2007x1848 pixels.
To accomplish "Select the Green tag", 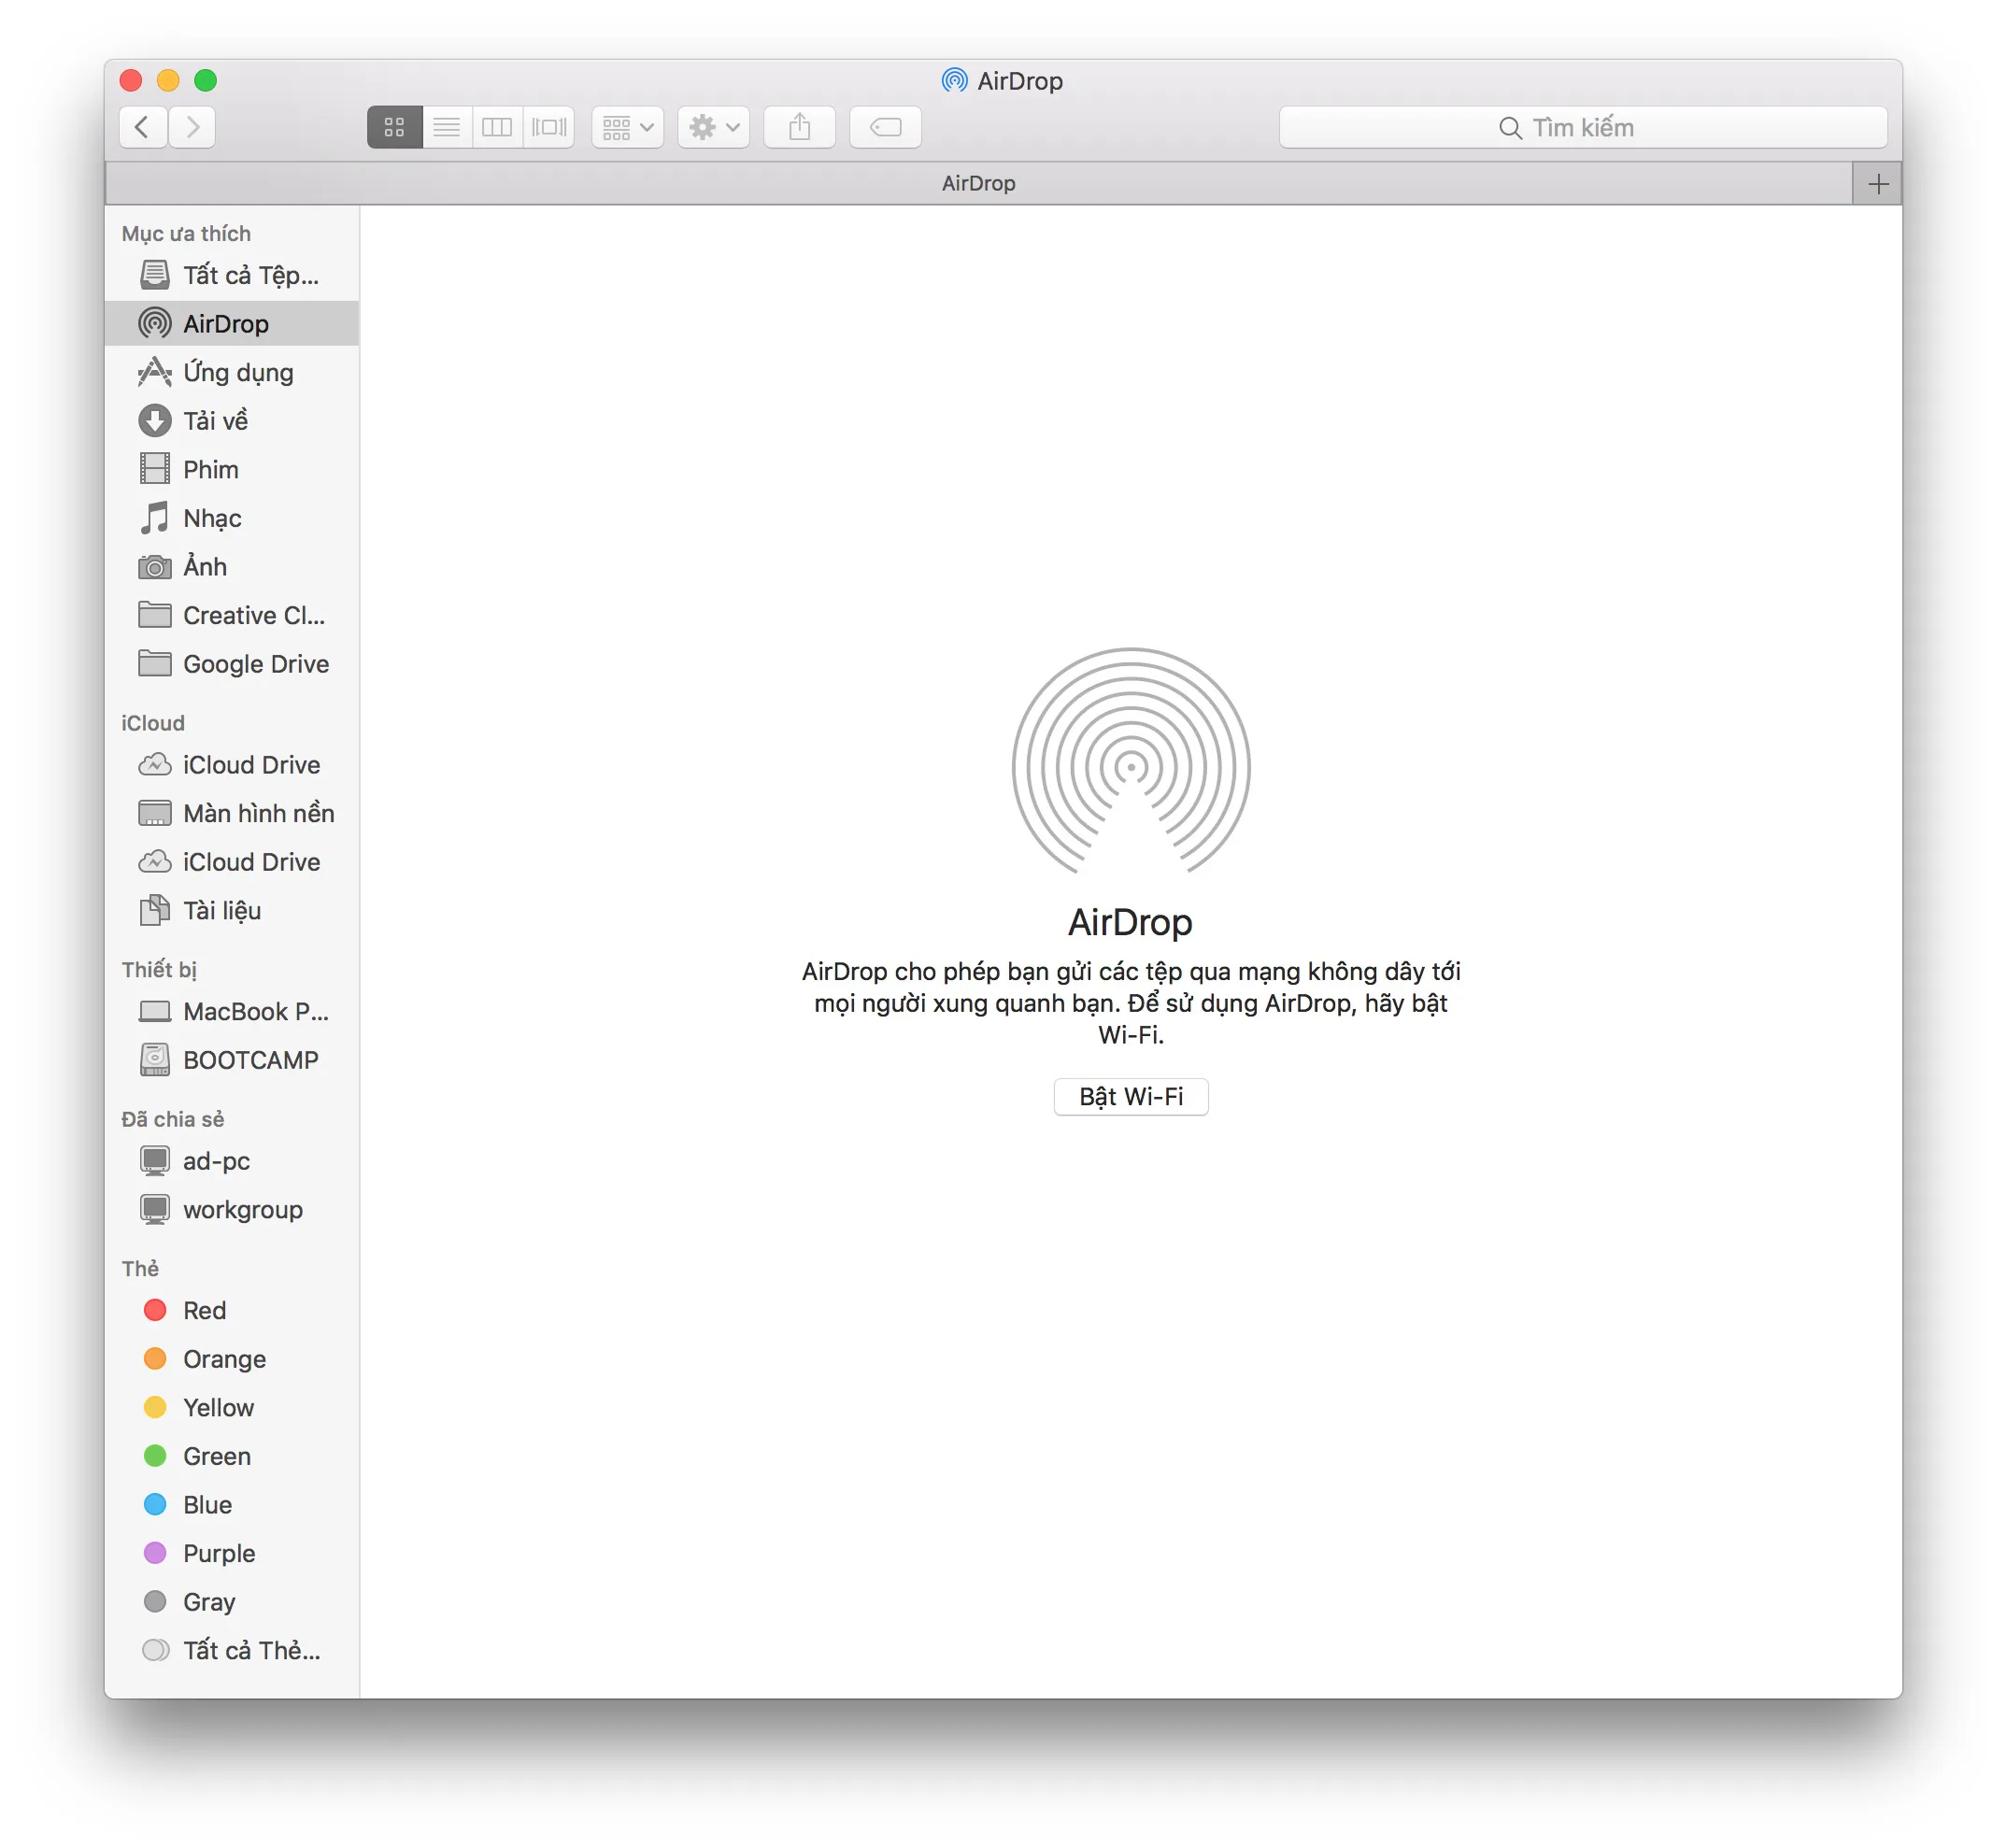I will [232, 1456].
